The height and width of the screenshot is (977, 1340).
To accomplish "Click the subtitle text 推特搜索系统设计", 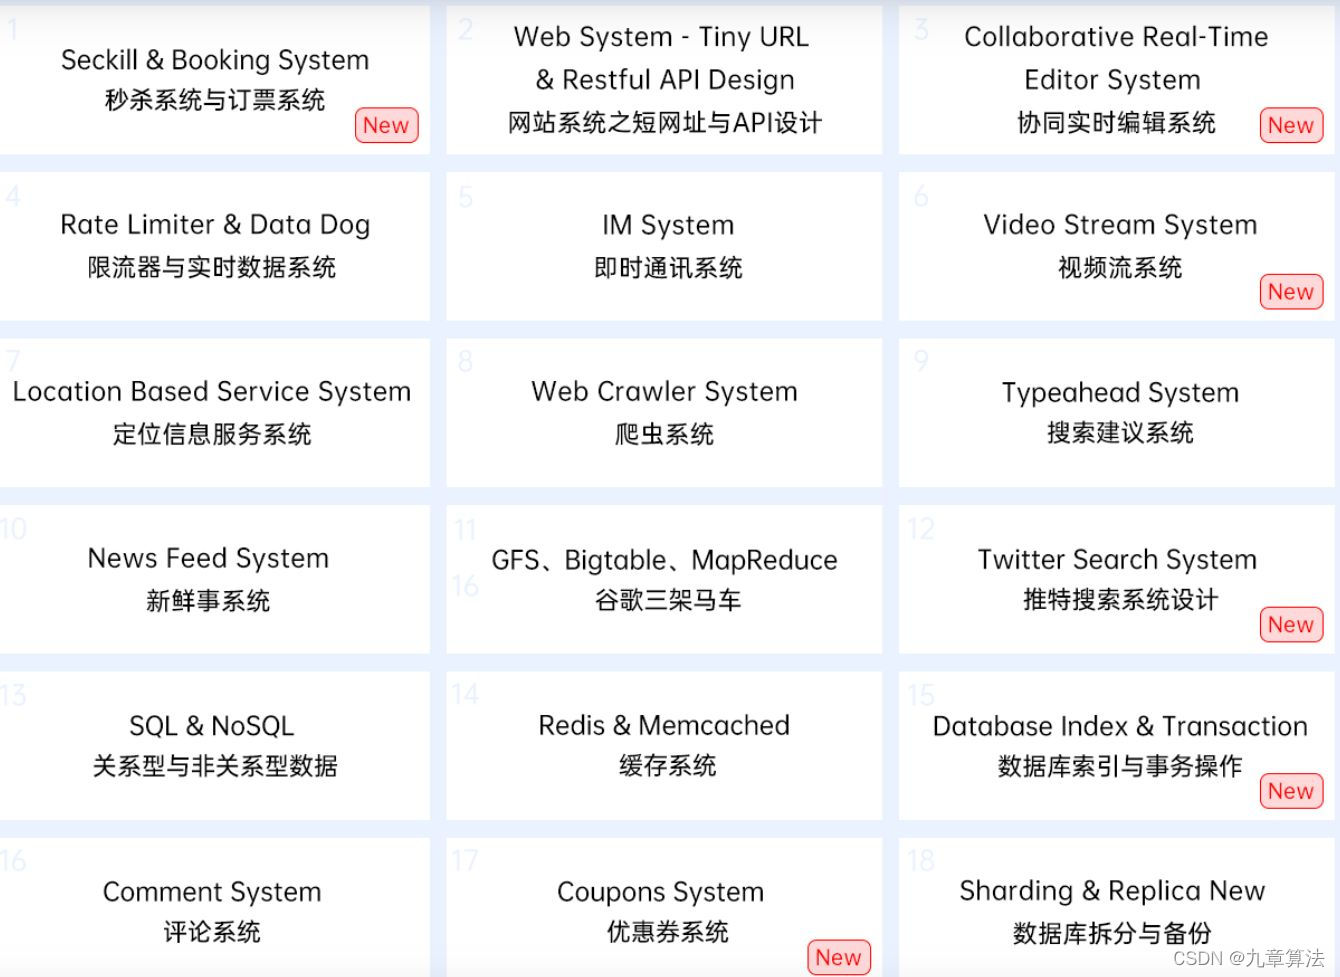I will [x=1120, y=599].
